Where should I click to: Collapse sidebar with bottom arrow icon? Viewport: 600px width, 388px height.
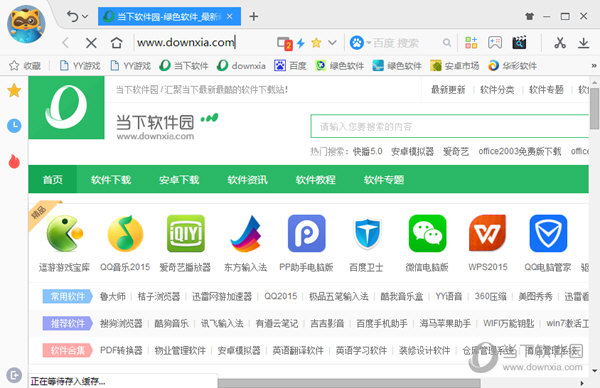(x=14, y=375)
